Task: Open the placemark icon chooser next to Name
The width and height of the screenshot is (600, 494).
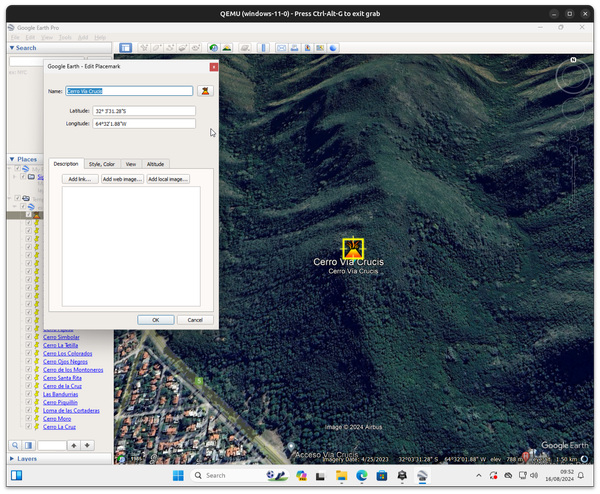Action: point(205,91)
